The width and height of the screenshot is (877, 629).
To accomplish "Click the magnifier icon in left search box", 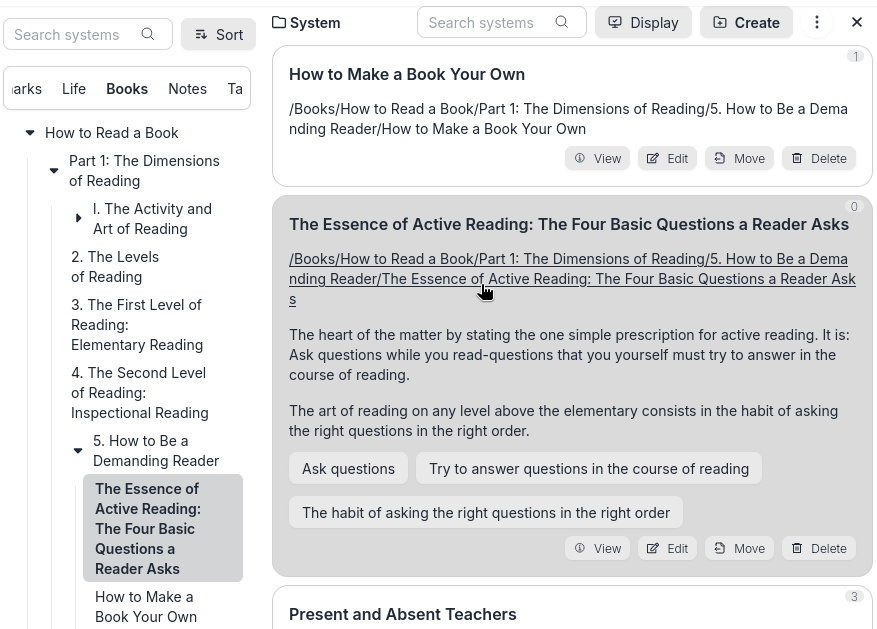I will (148, 34).
